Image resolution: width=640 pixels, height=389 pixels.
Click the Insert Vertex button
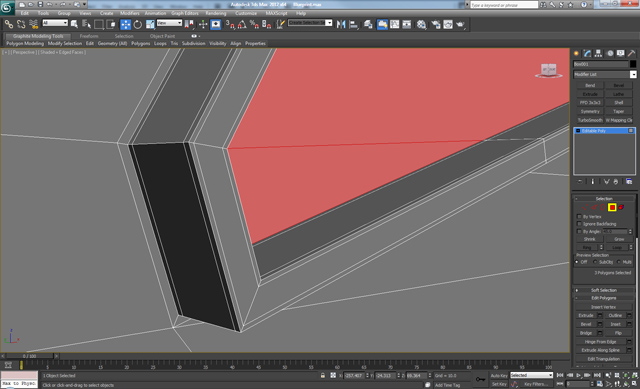point(603,307)
